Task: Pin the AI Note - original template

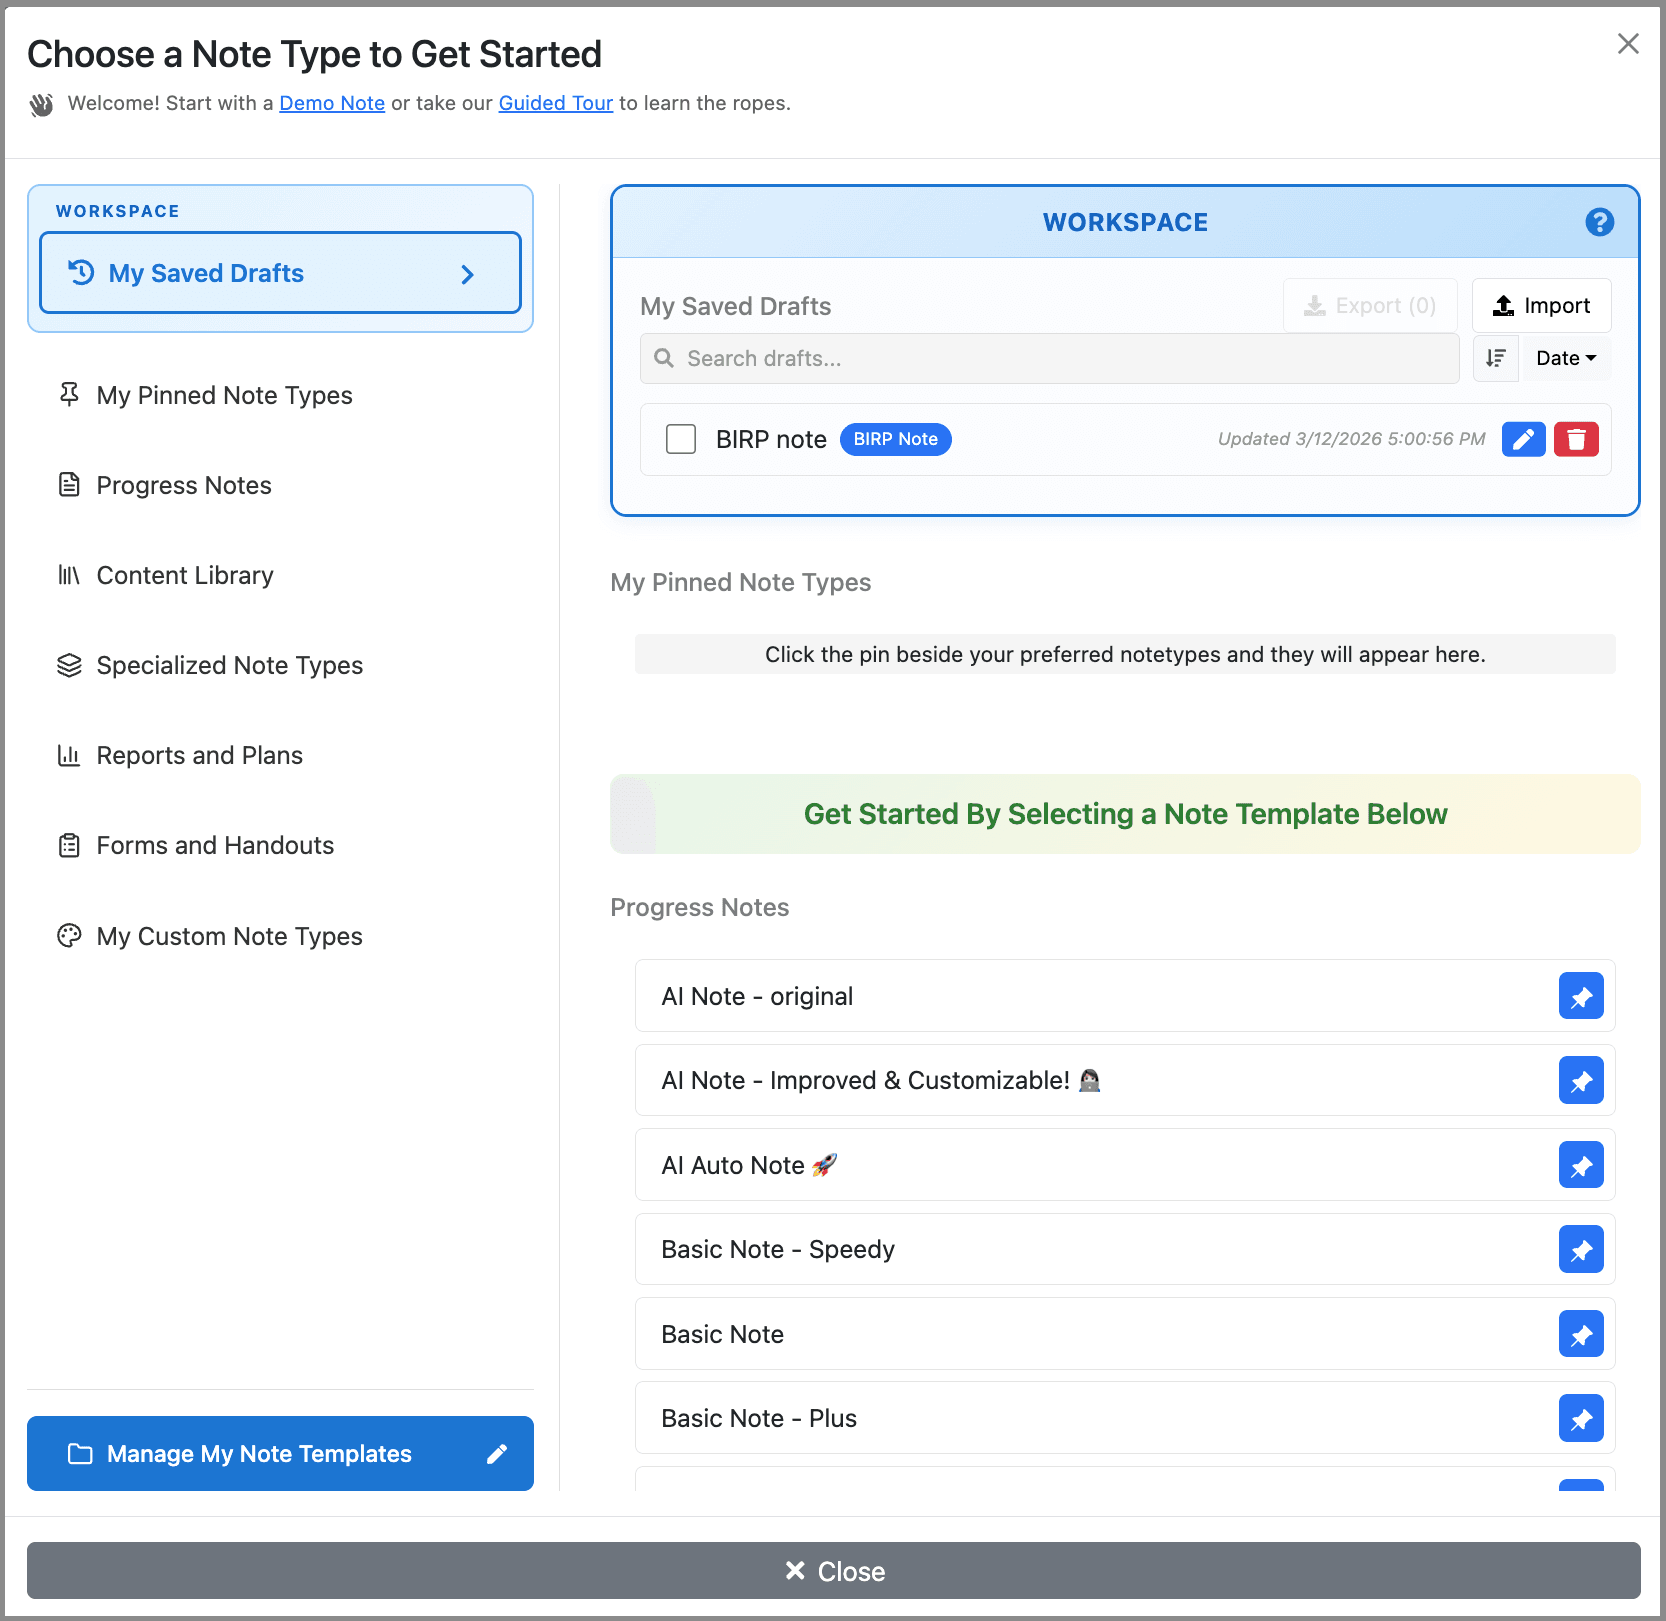Action: tap(1580, 996)
